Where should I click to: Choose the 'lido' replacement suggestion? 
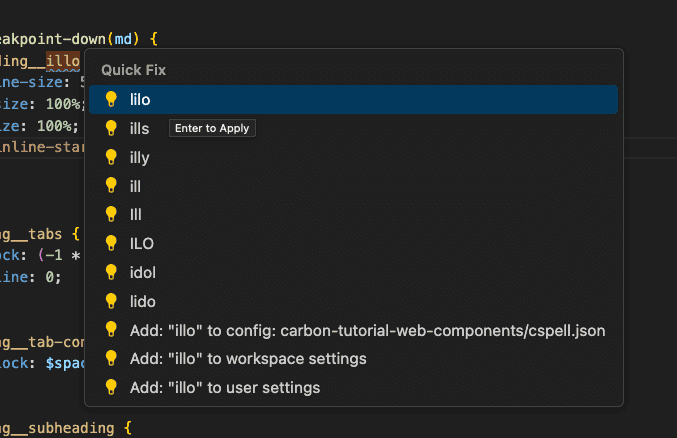[x=142, y=301]
